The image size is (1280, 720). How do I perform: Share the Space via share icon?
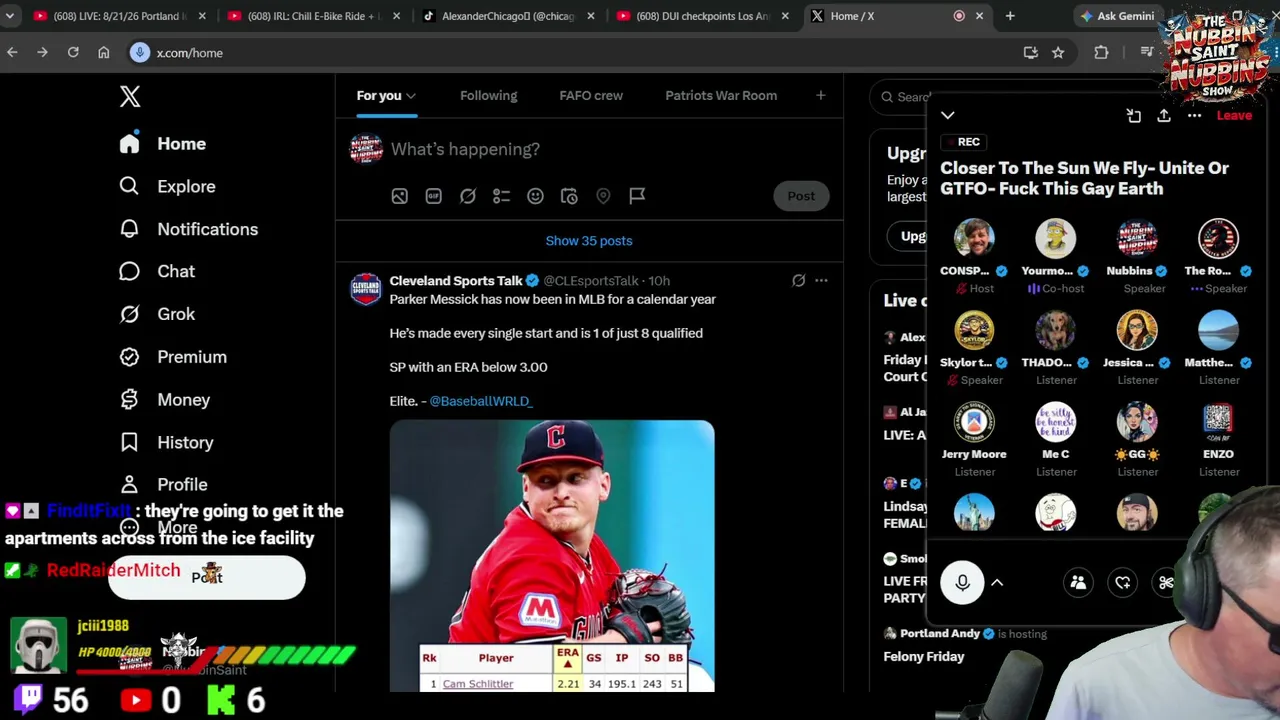(1164, 116)
